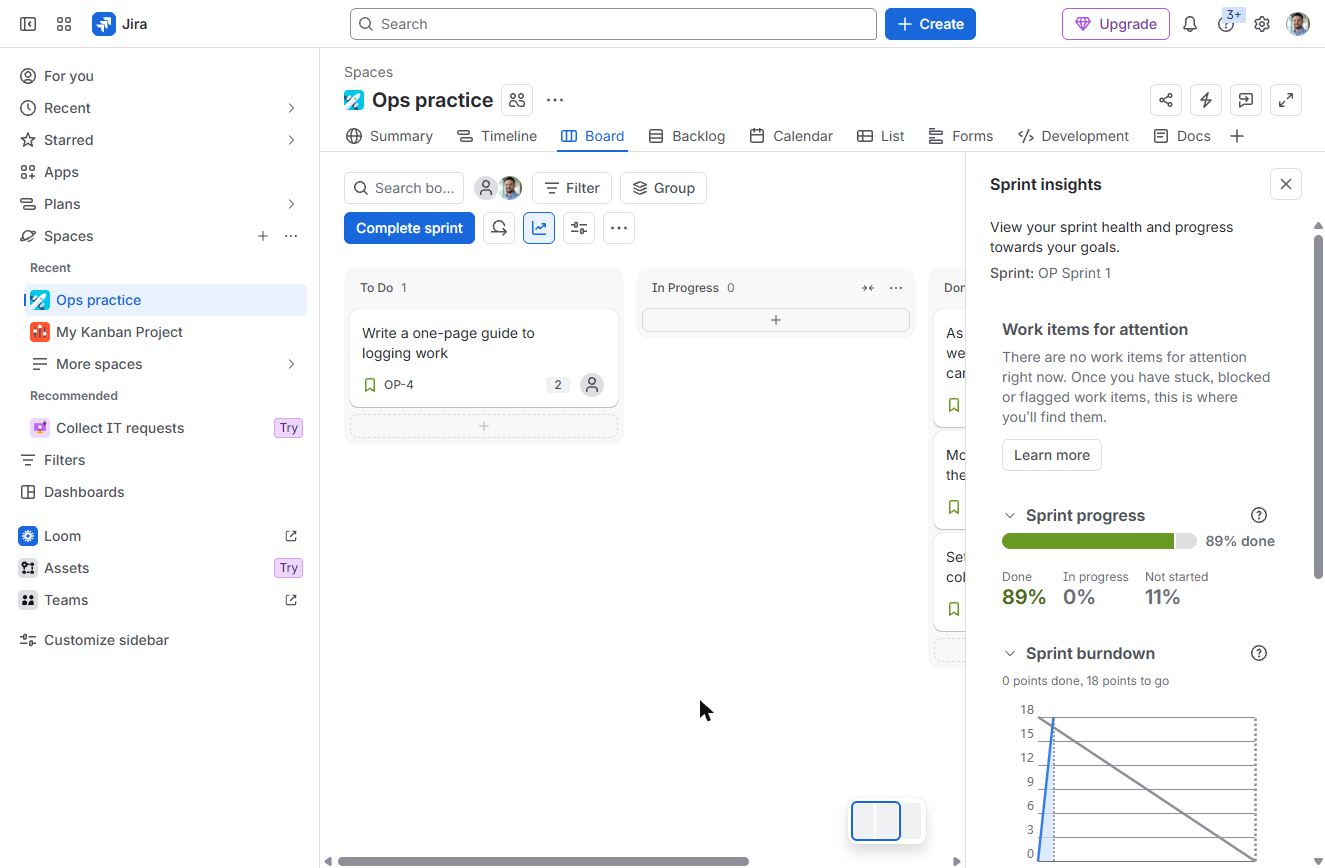
Task: Filter by unassigned avatar
Action: coord(485,188)
